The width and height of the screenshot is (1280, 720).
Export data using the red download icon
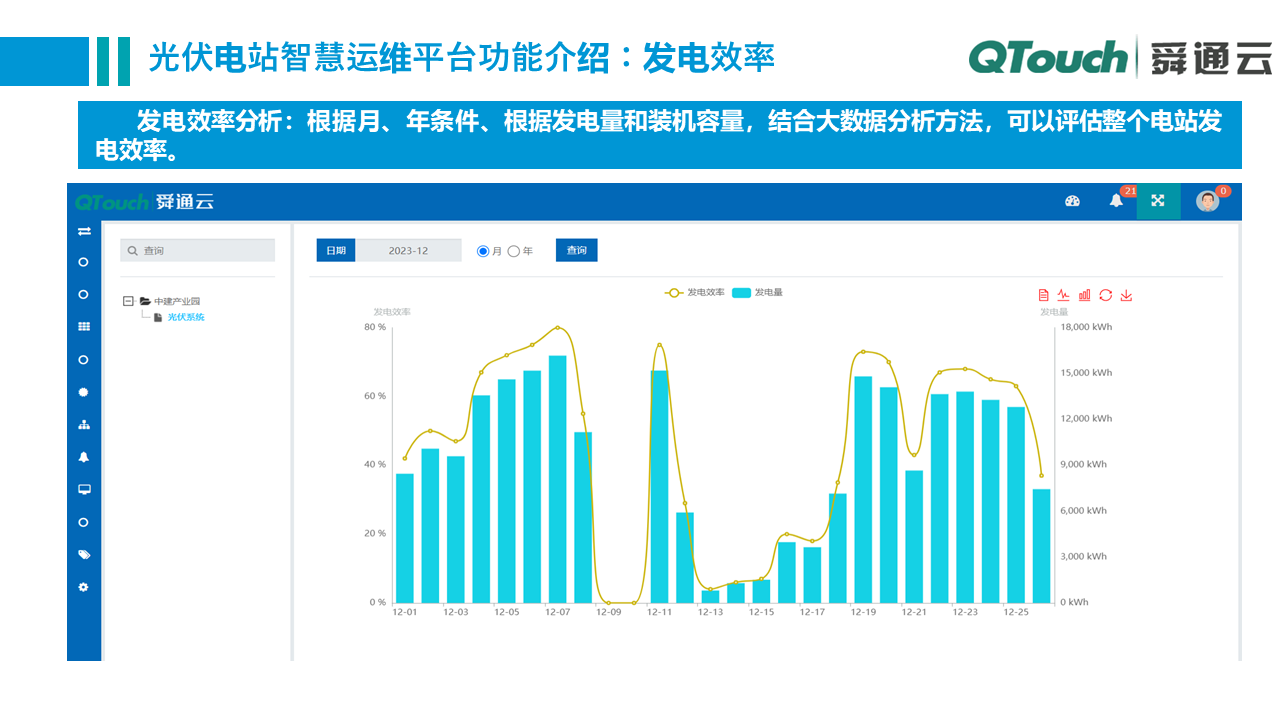[1127, 295]
